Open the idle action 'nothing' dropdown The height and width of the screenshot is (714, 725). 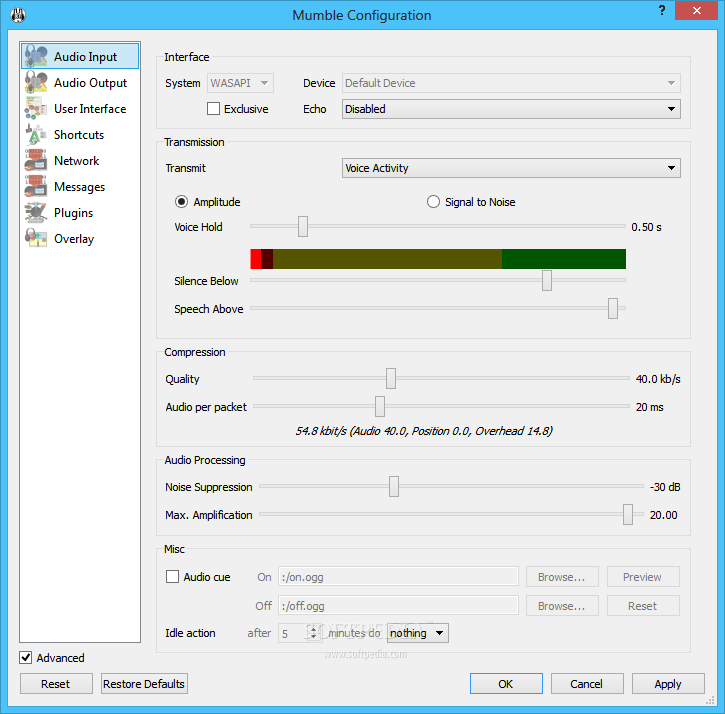coord(418,633)
